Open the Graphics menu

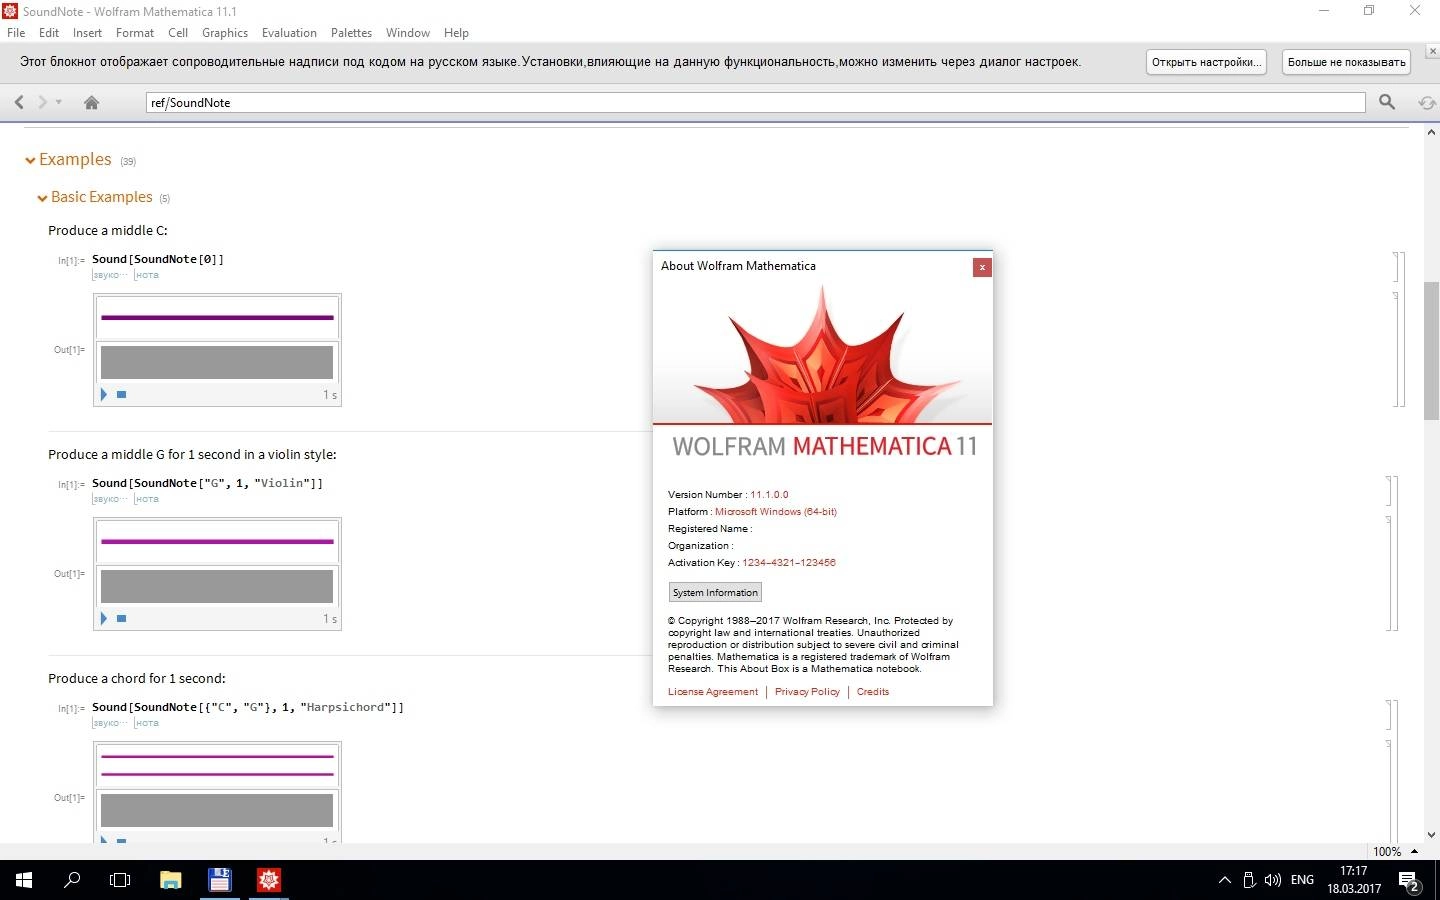click(225, 33)
